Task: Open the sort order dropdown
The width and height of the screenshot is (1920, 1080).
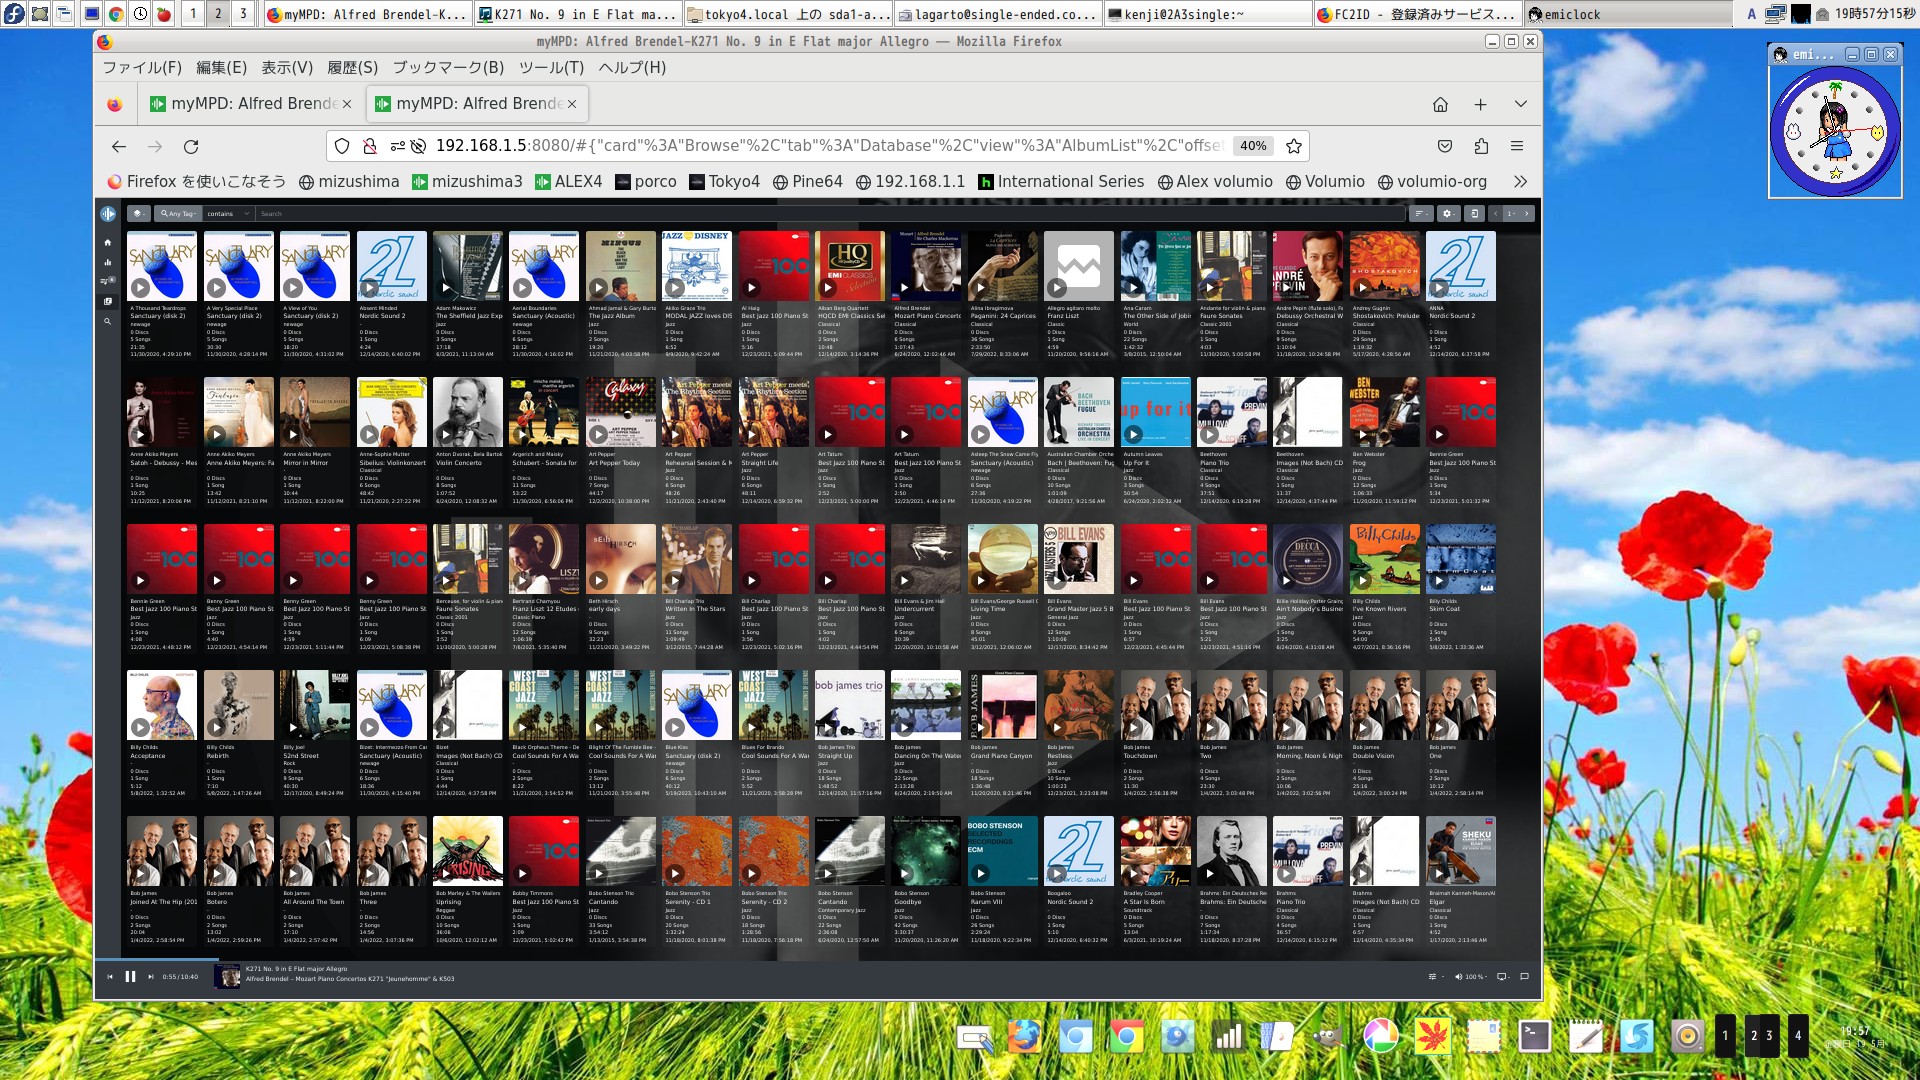Action: [x=1420, y=214]
